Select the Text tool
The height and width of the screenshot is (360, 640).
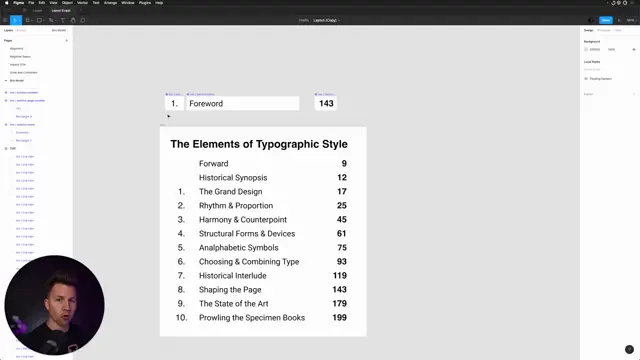click(63, 20)
